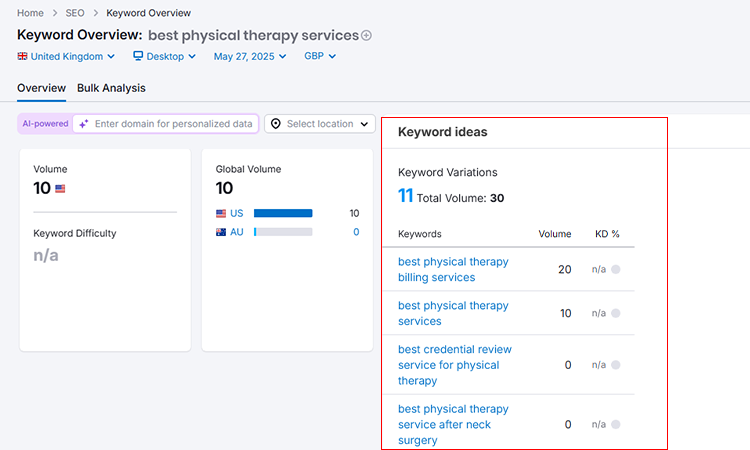The width and height of the screenshot is (750, 450).
Task: Go to SEO in the breadcrumb
Action: coord(75,13)
